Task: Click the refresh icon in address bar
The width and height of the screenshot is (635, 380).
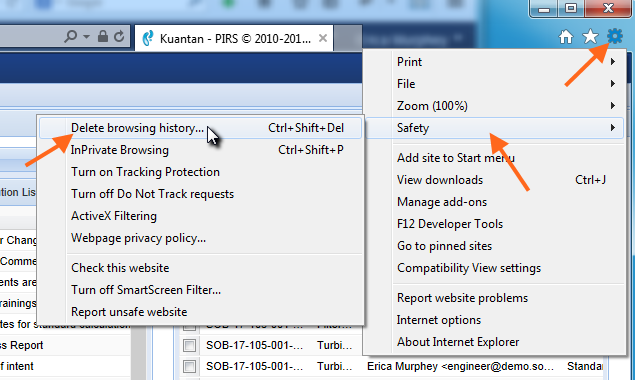Action: pos(119,36)
